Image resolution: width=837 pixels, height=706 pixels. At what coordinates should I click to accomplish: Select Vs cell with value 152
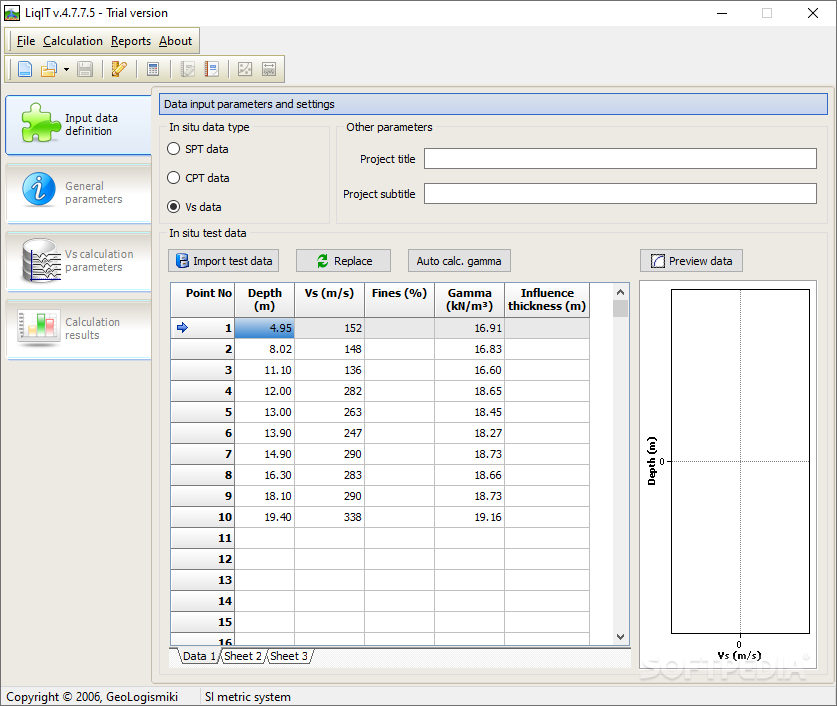(x=329, y=328)
